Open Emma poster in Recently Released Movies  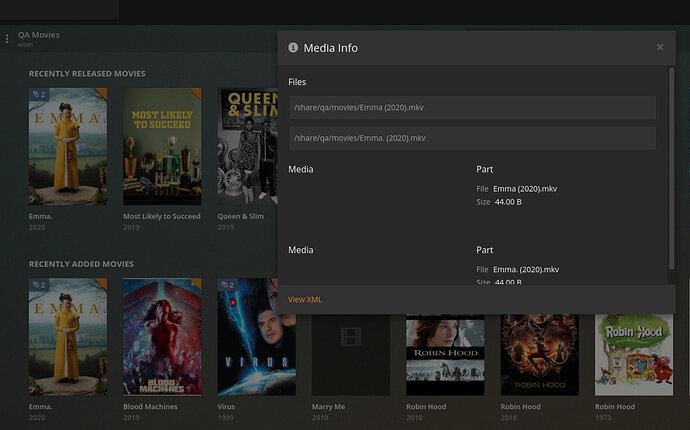coord(68,147)
